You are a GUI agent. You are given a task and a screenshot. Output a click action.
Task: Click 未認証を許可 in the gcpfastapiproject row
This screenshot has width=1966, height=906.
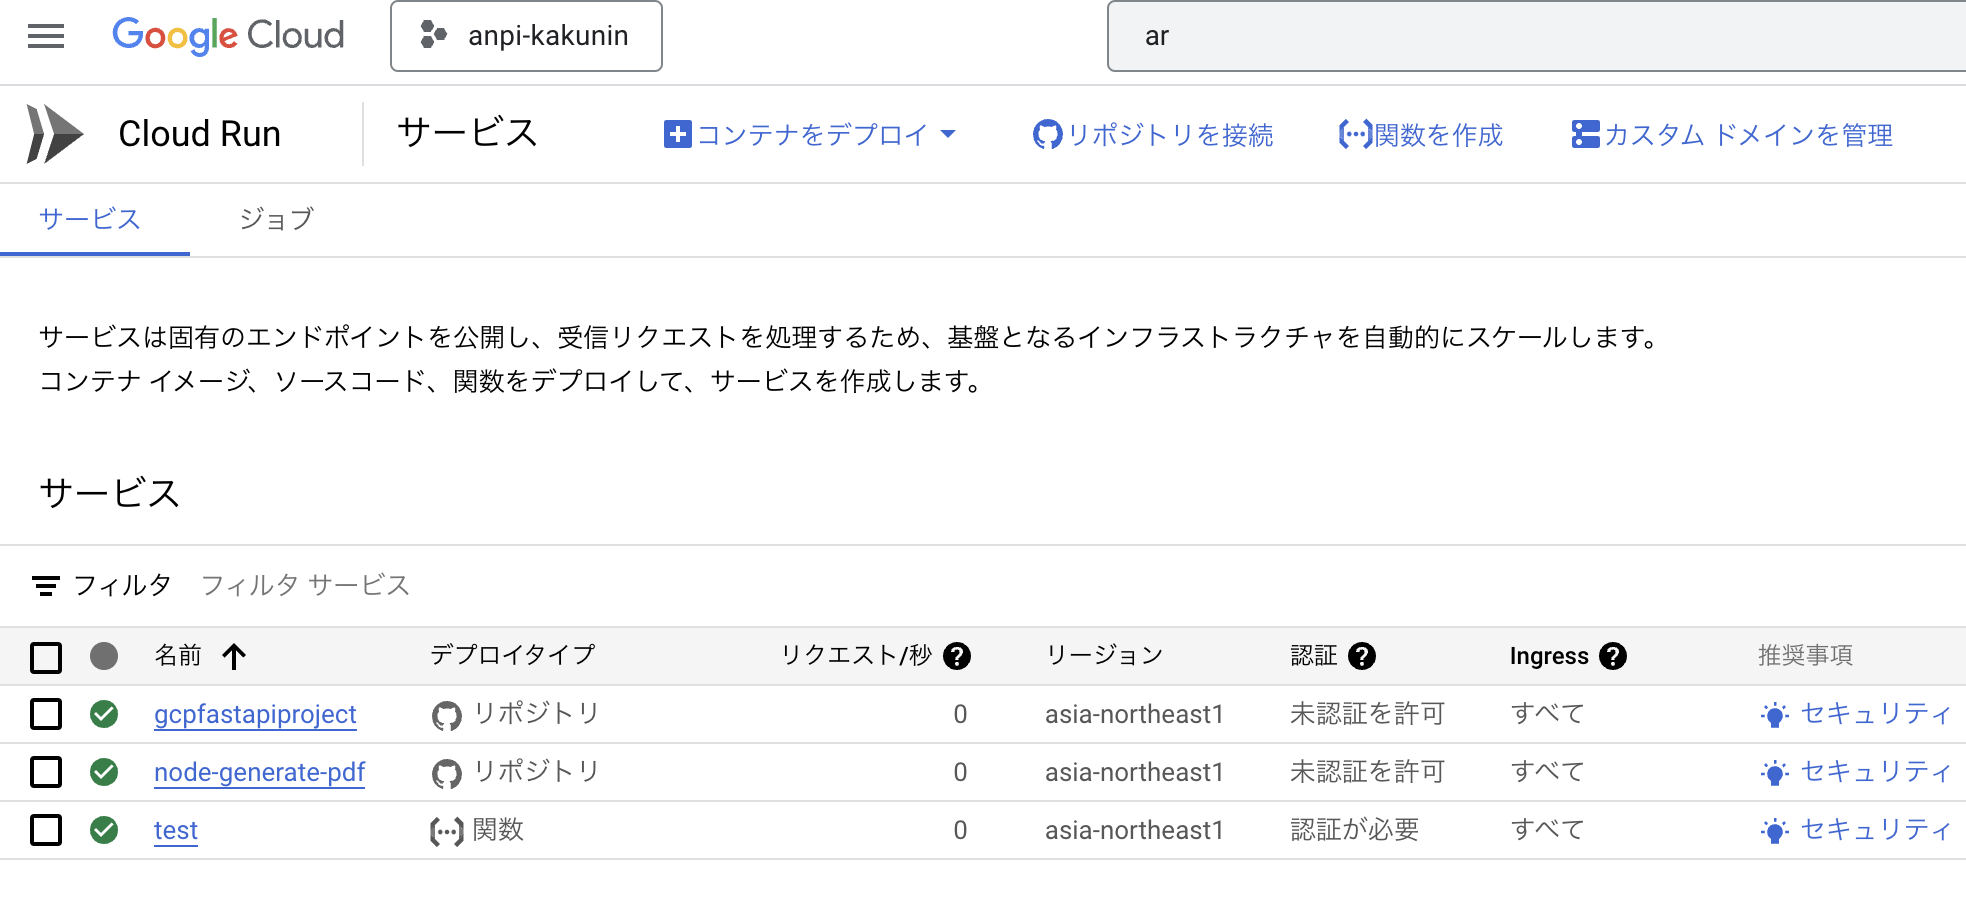point(1367,714)
